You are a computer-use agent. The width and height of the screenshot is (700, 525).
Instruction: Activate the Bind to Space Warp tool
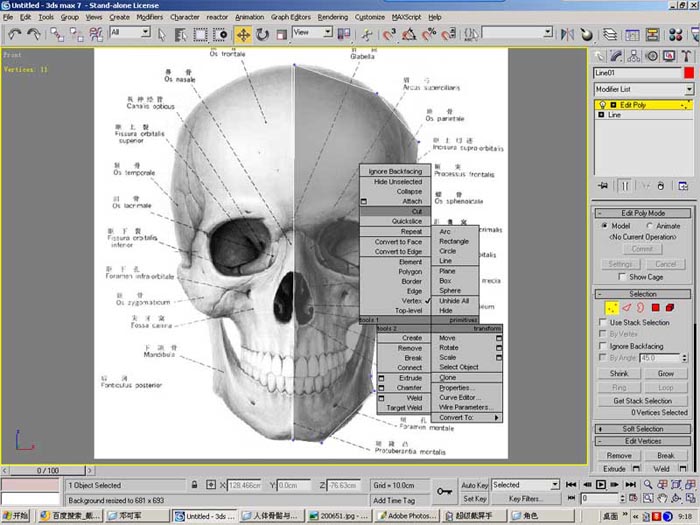point(96,34)
